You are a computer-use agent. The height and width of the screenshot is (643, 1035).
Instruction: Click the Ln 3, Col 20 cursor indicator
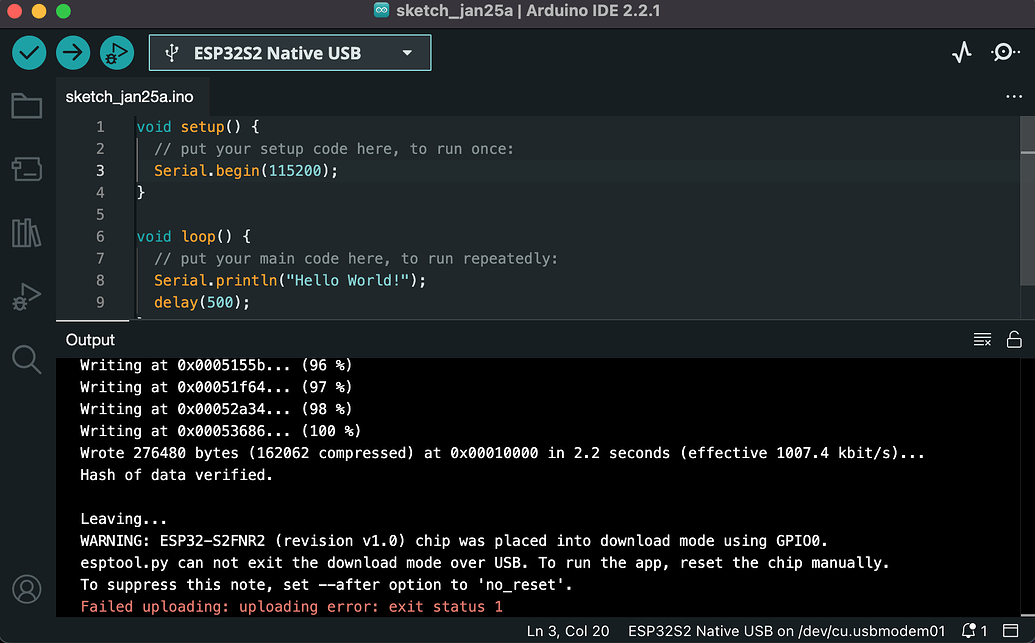[567, 631]
